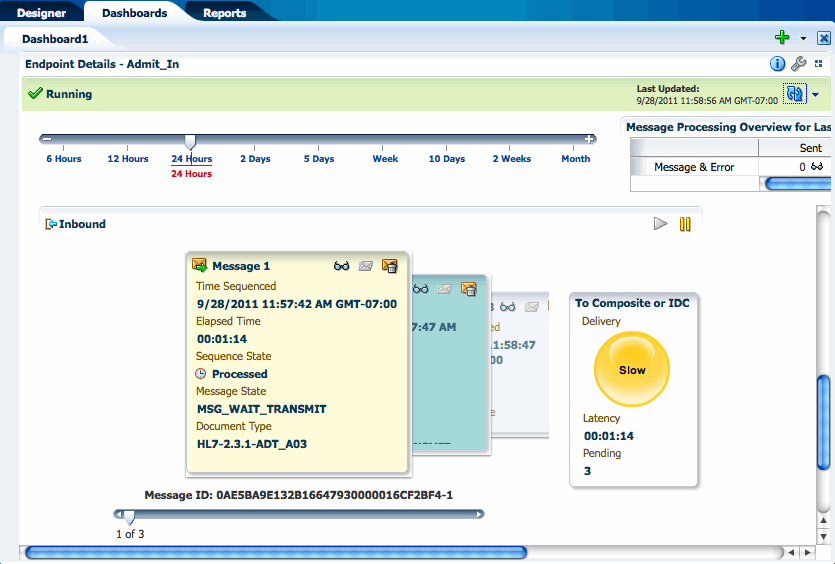Click the blue information icon
835x564 pixels.
777,64
